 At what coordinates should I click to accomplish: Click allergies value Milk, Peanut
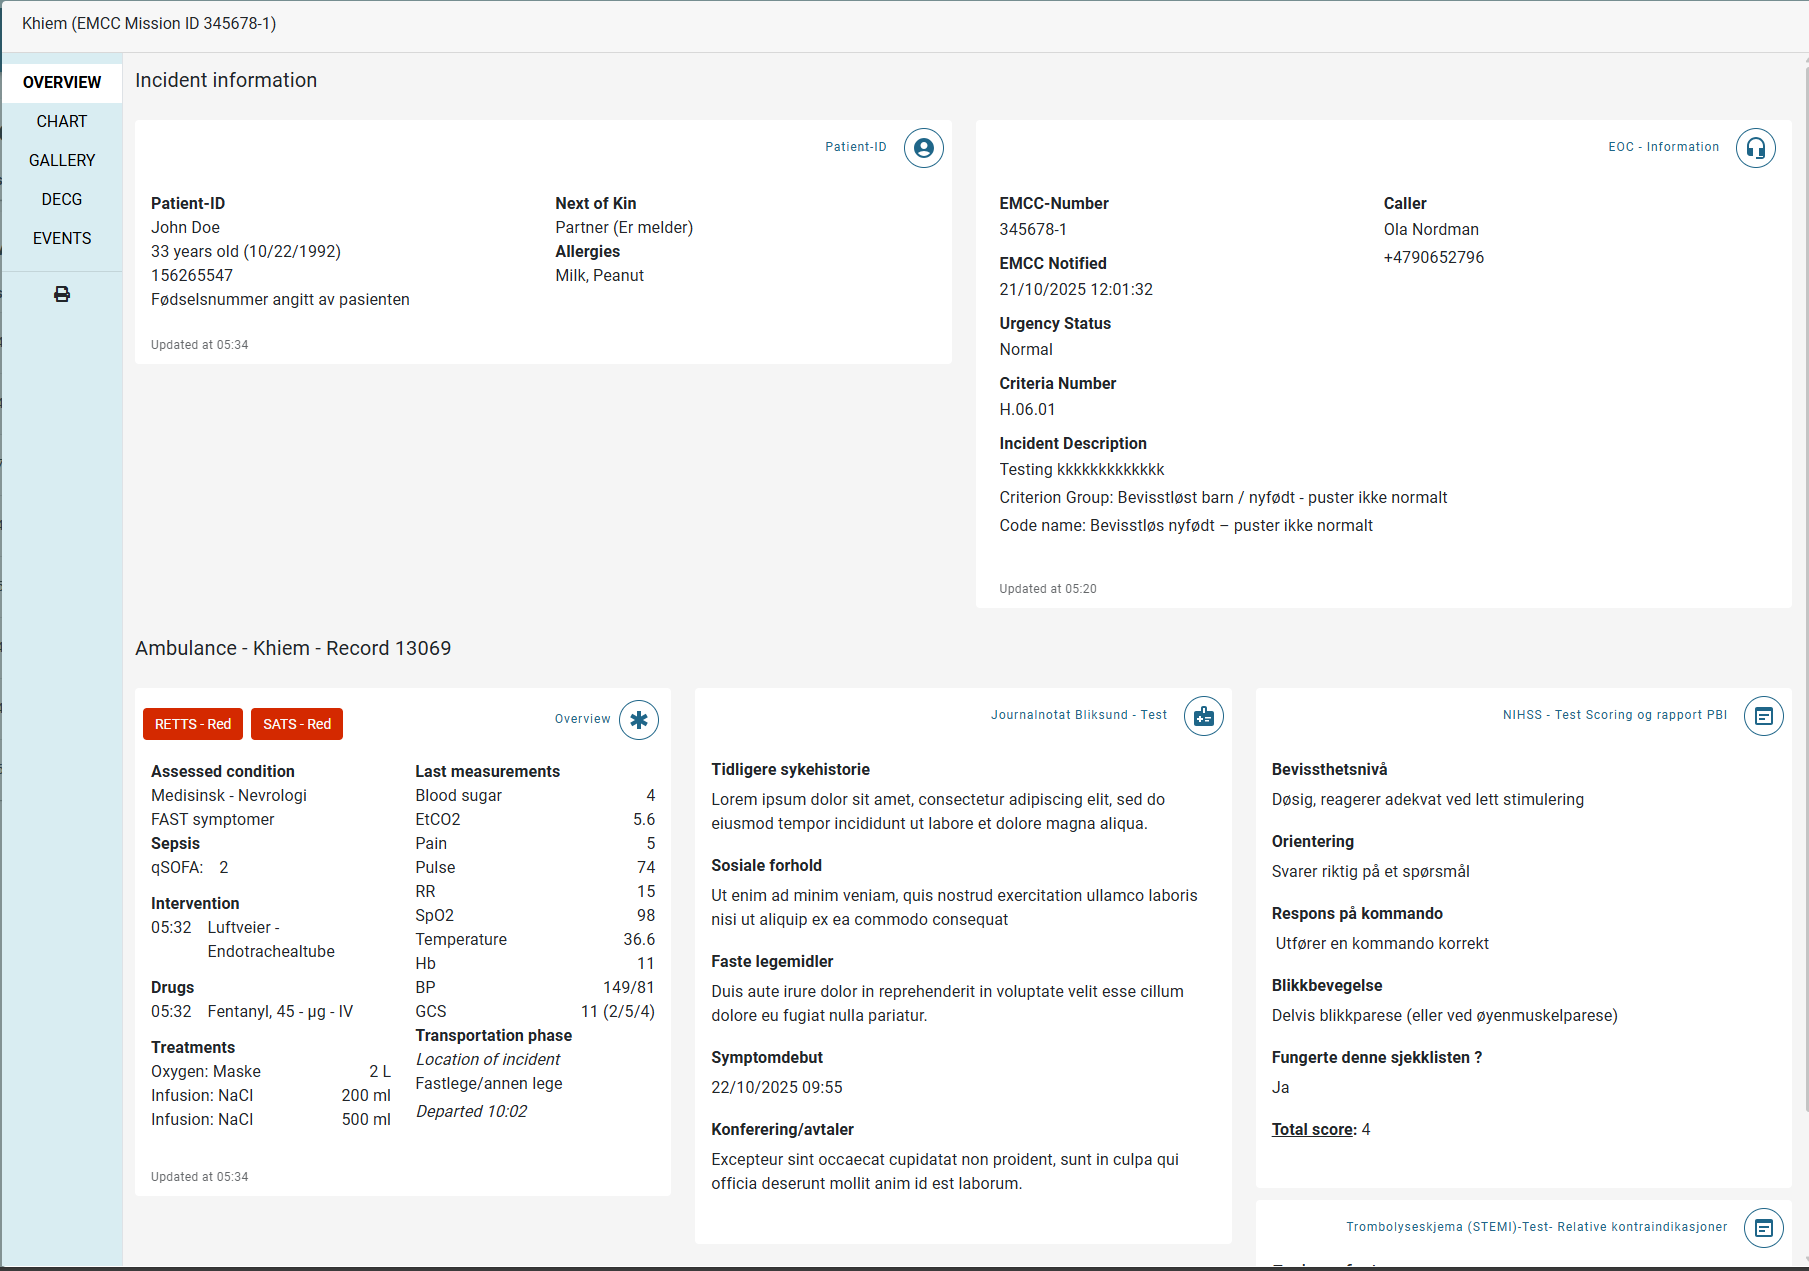point(600,275)
